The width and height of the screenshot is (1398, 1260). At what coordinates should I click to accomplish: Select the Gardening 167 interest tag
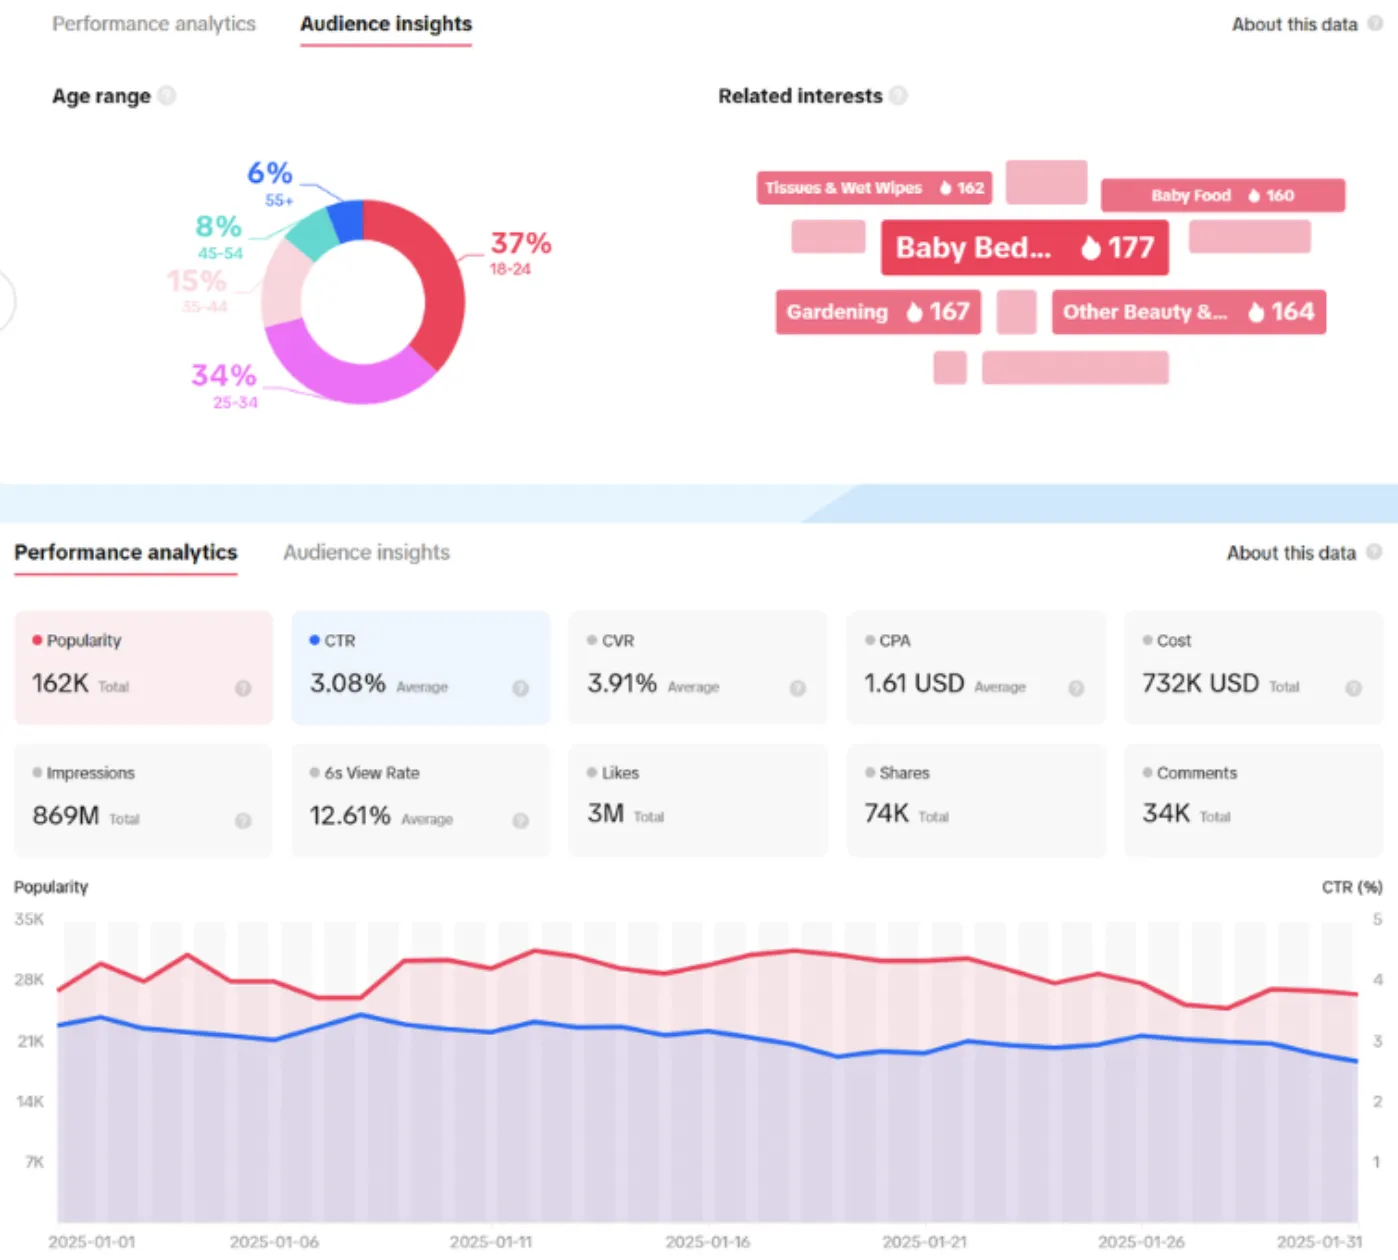pos(878,312)
